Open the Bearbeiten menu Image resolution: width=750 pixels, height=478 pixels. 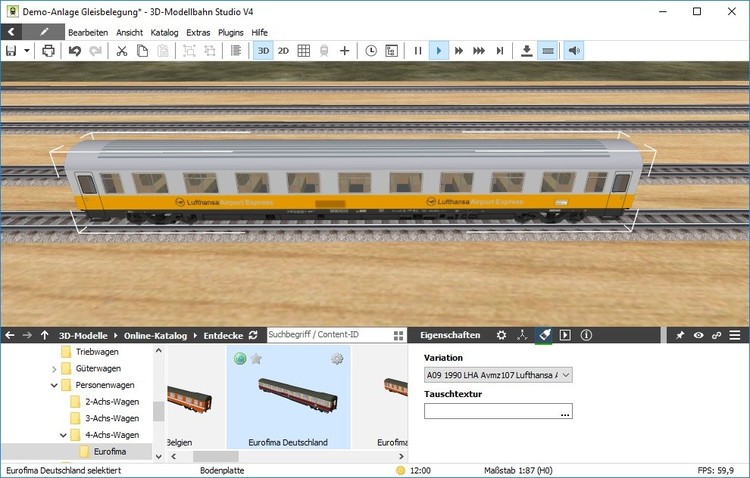(88, 33)
